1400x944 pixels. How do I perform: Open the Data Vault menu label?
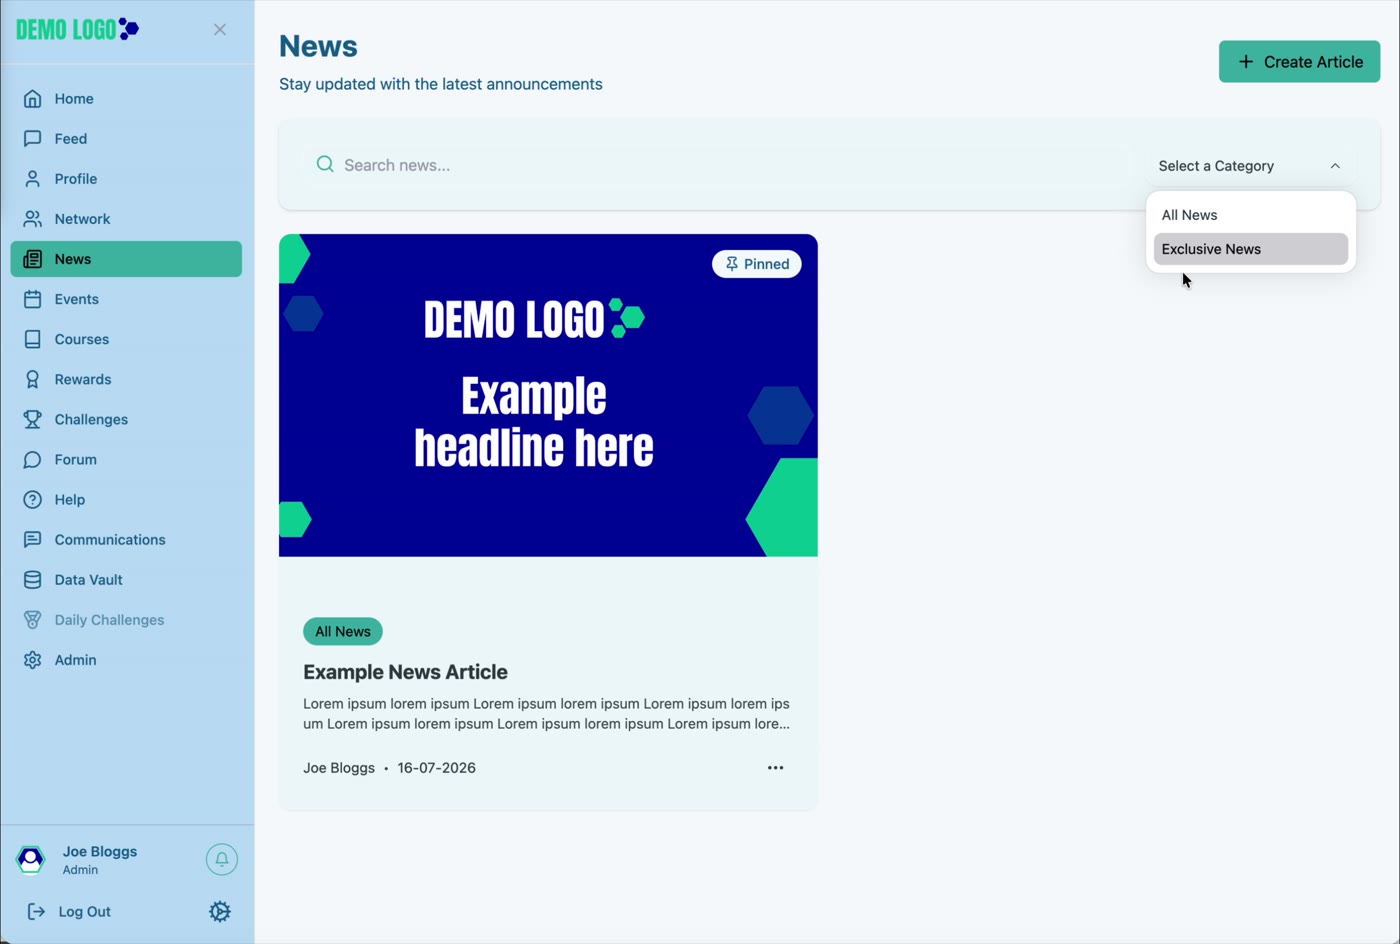[89, 579]
